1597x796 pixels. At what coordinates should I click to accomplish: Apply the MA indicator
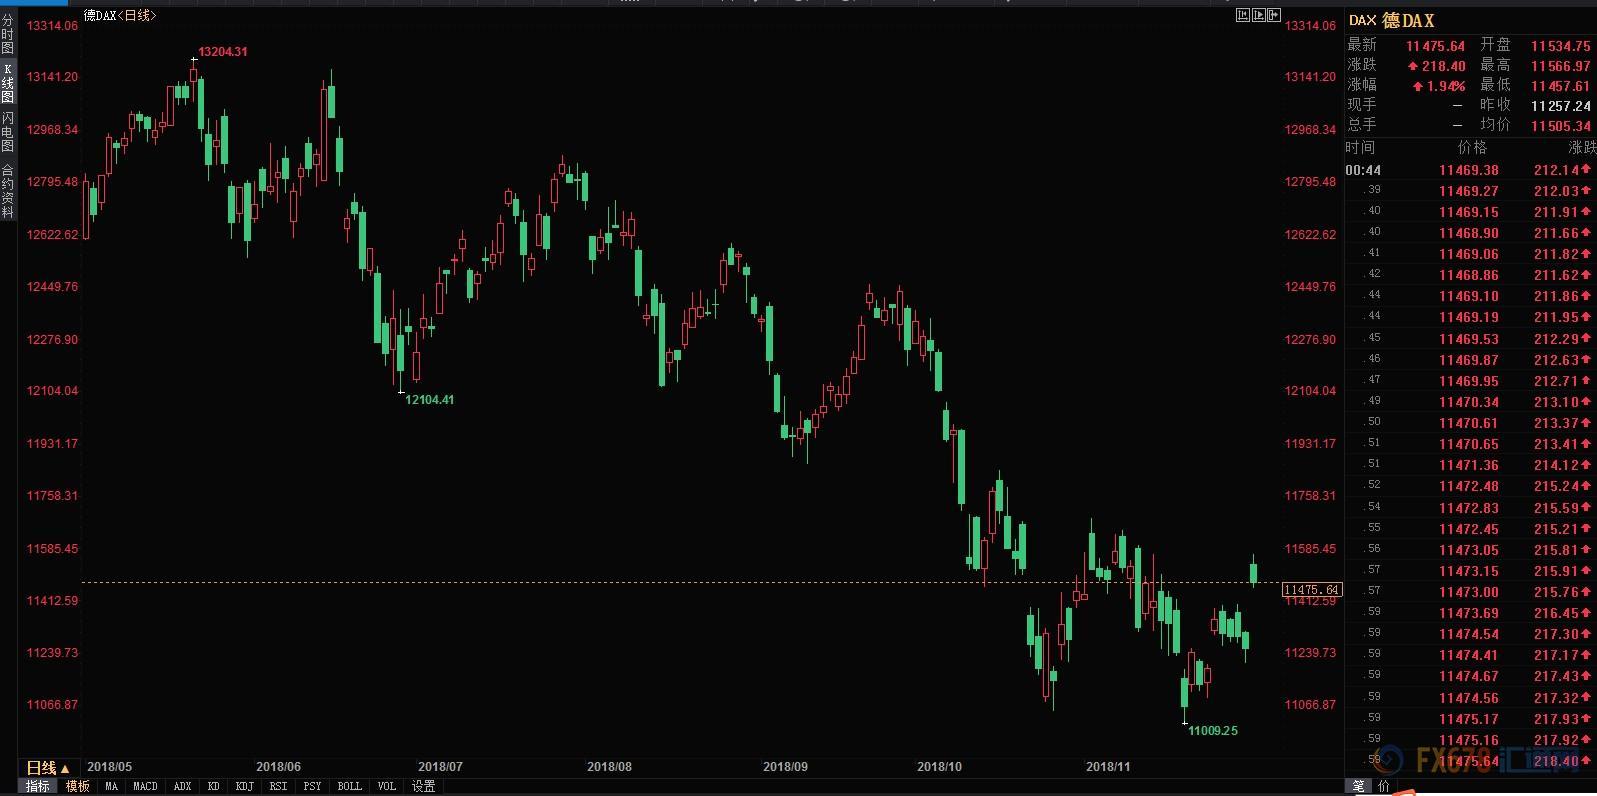pyautogui.click(x=111, y=787)
